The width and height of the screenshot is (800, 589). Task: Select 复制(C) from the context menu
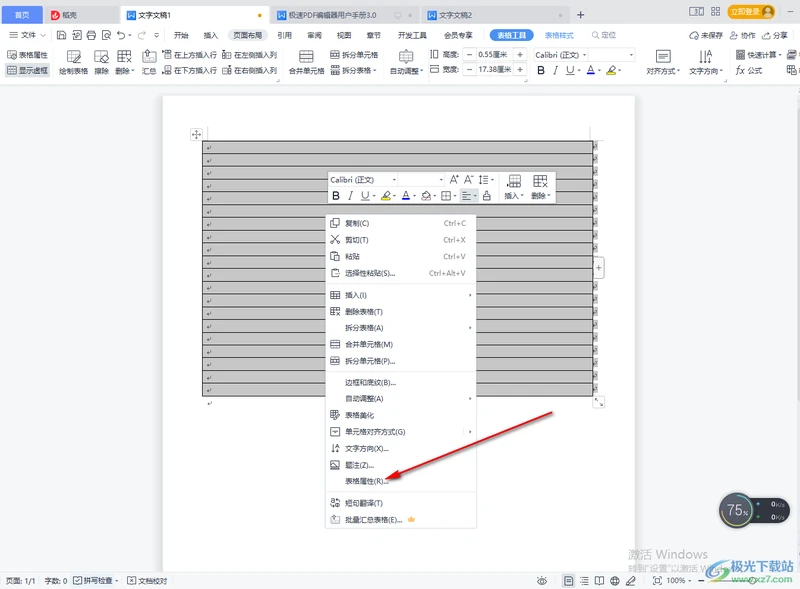click(401, 223)
